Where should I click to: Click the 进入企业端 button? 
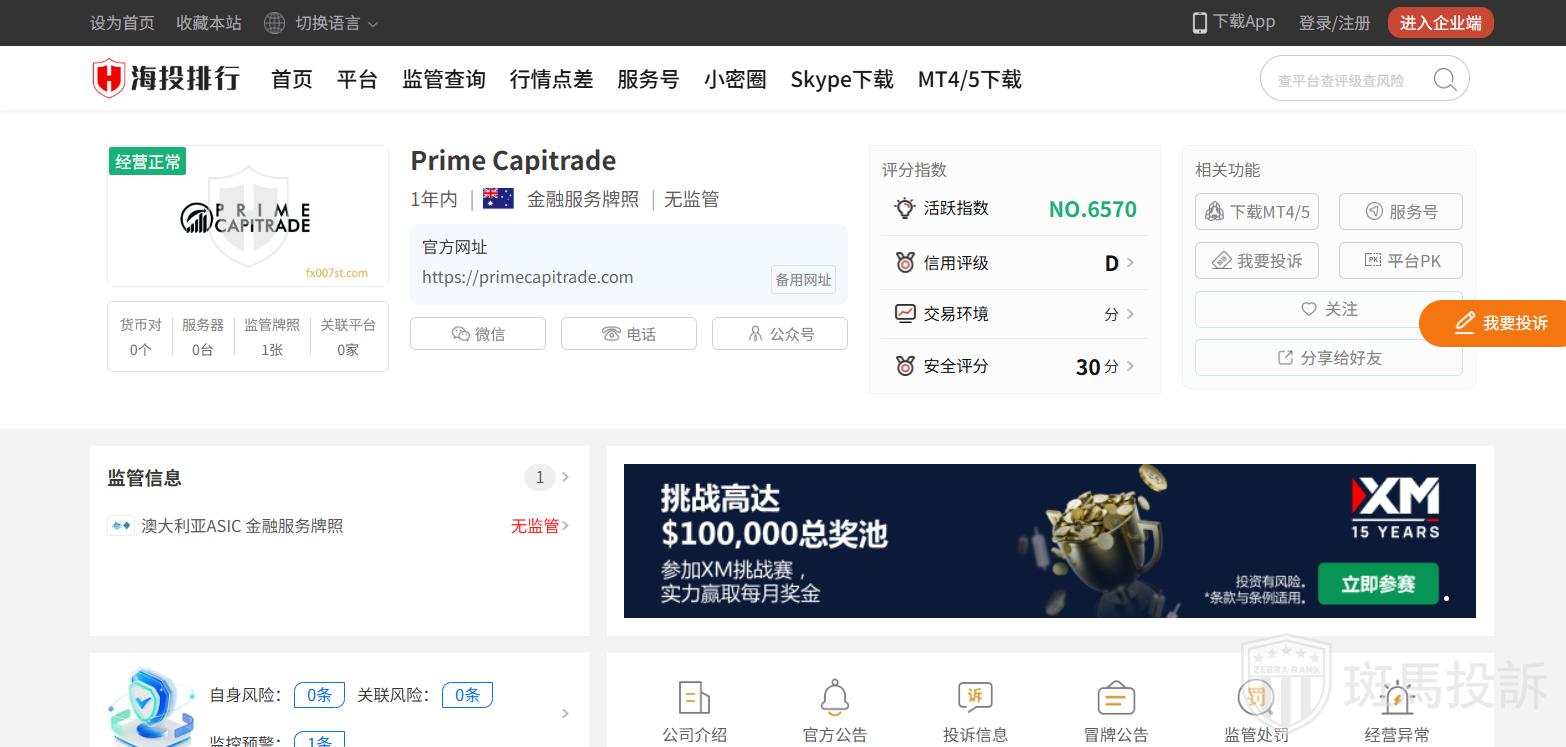pyautogui.click(x=1440, y=23)
